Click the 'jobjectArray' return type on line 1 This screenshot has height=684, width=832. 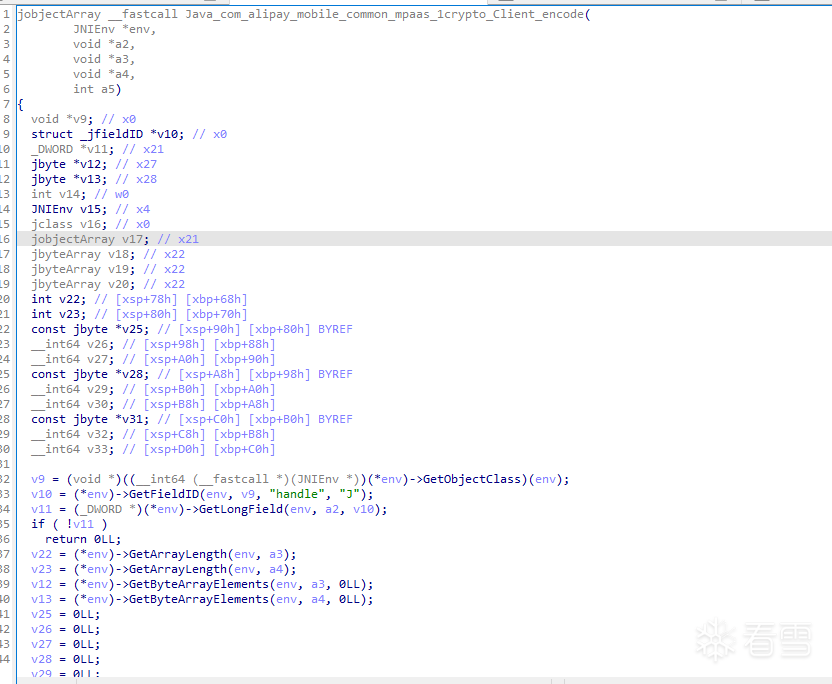59,14
